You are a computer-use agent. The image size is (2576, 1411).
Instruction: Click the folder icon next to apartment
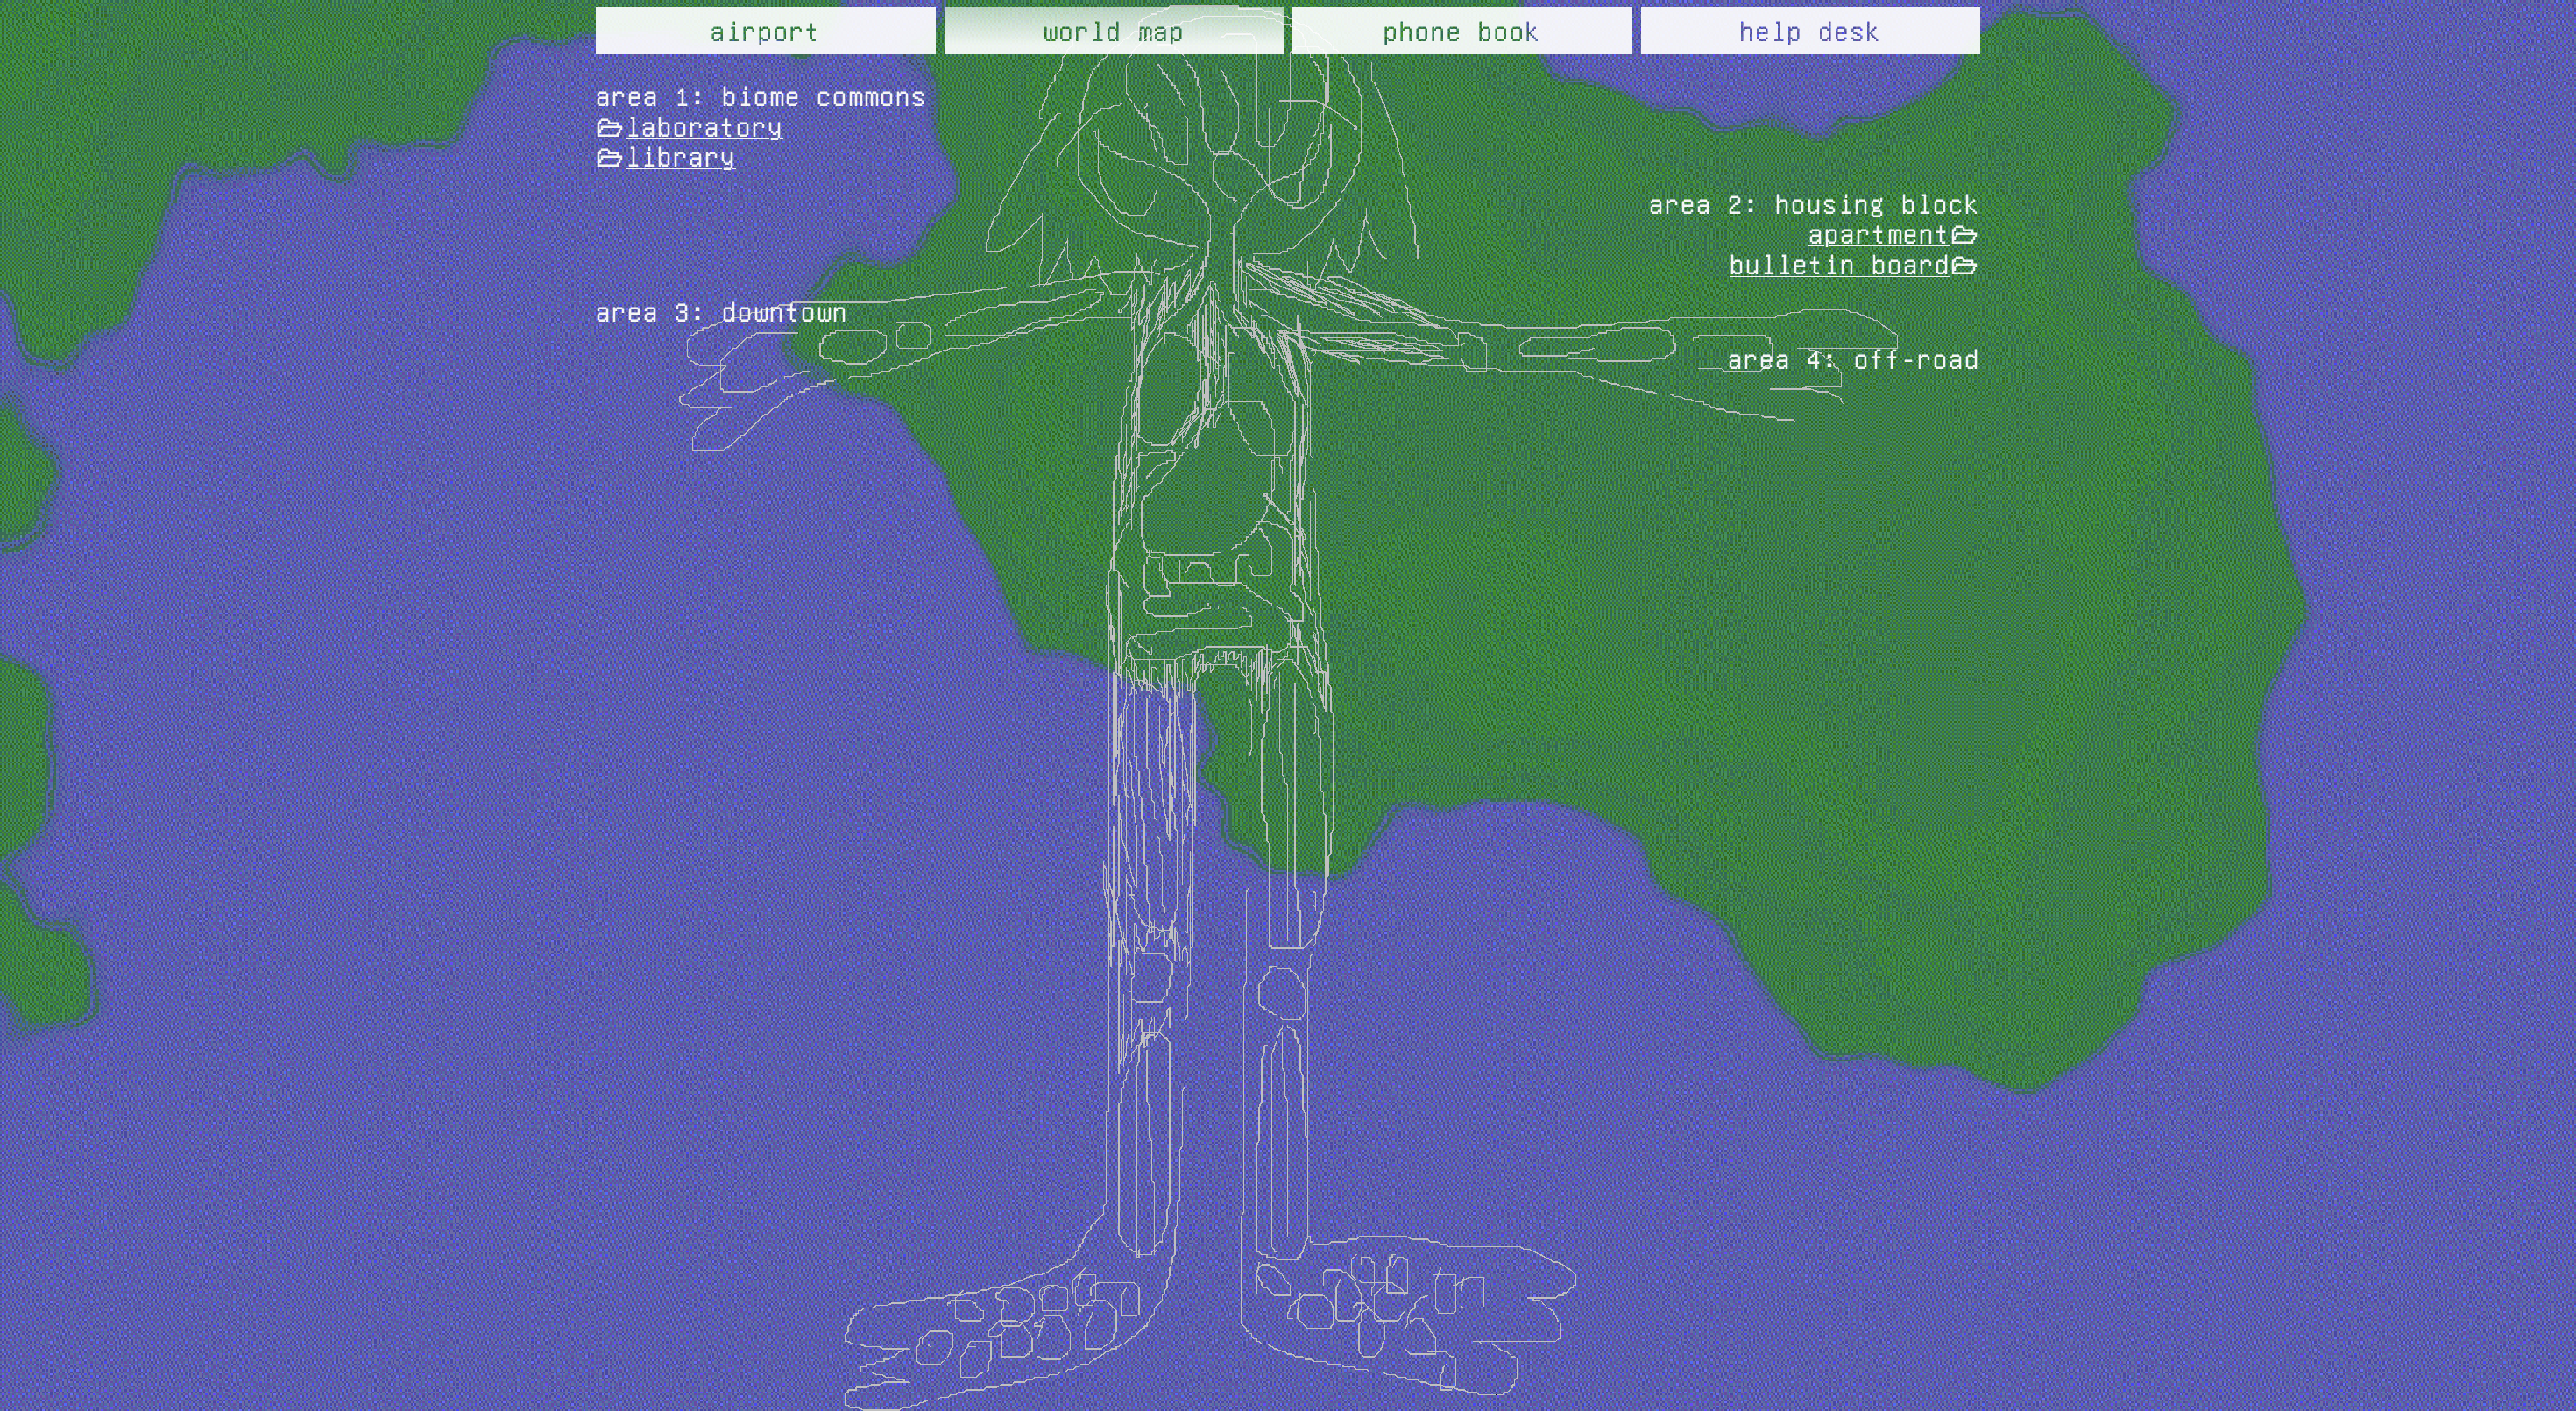pos(1964,235)
